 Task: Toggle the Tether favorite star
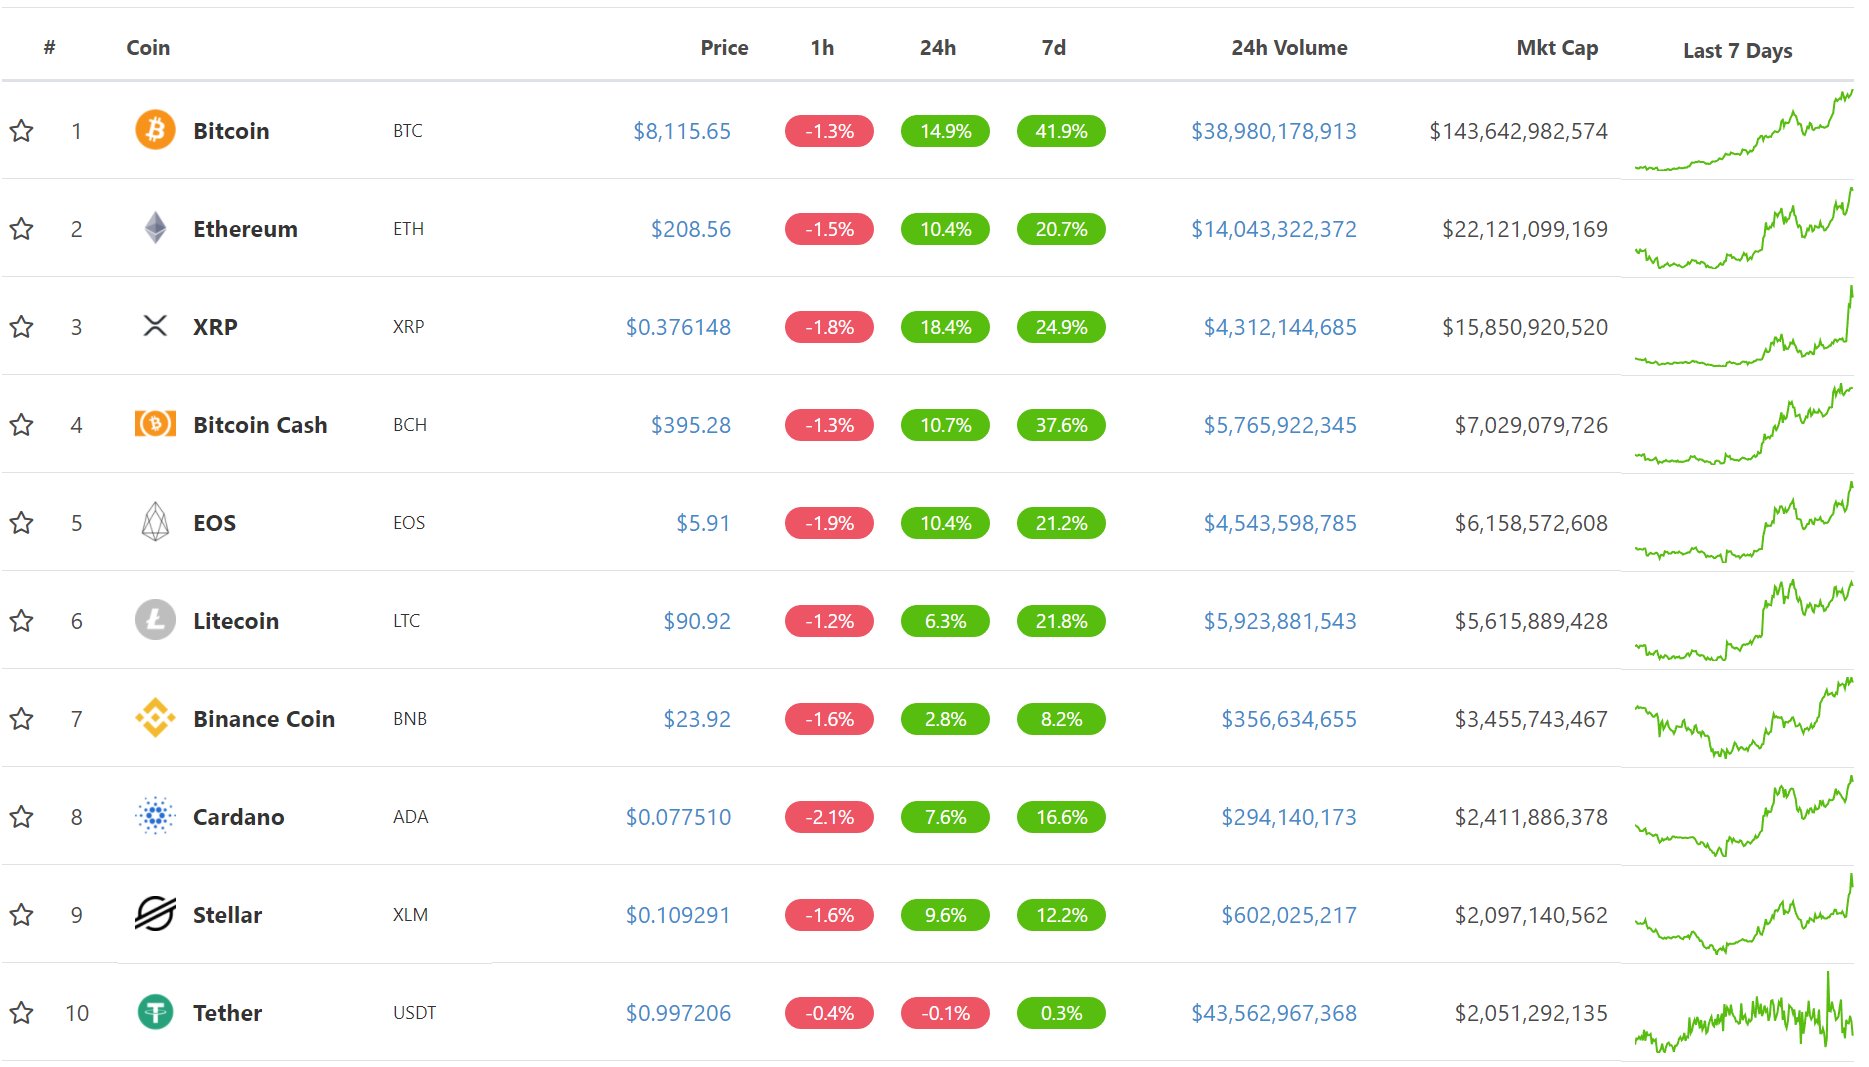coord(22,1012)
